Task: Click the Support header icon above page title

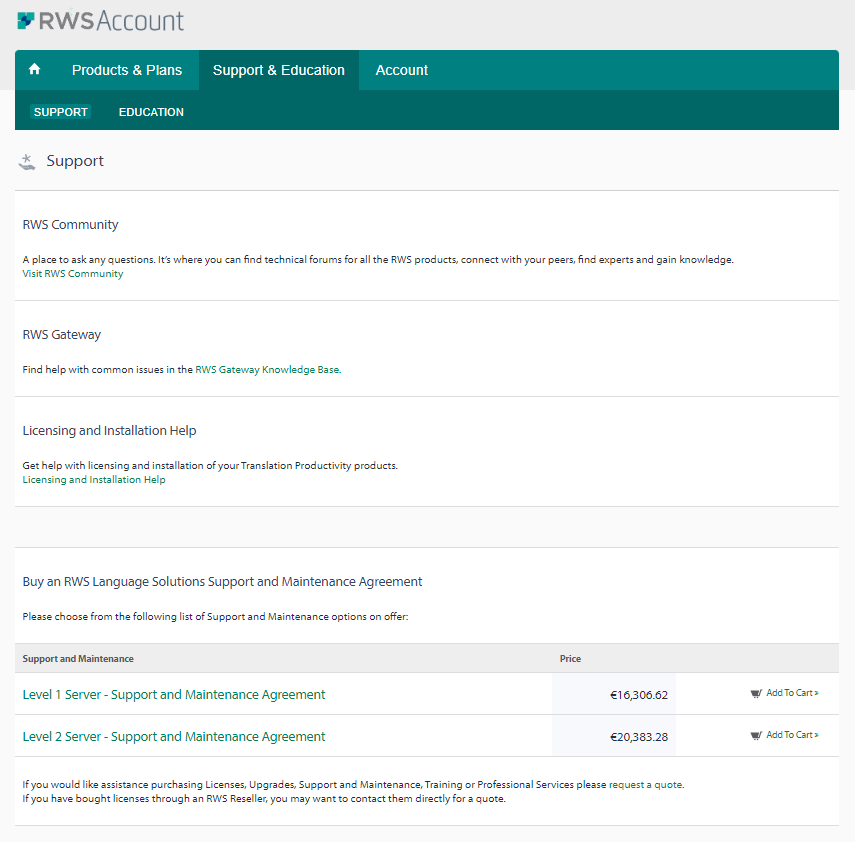Action: [27, 161]
